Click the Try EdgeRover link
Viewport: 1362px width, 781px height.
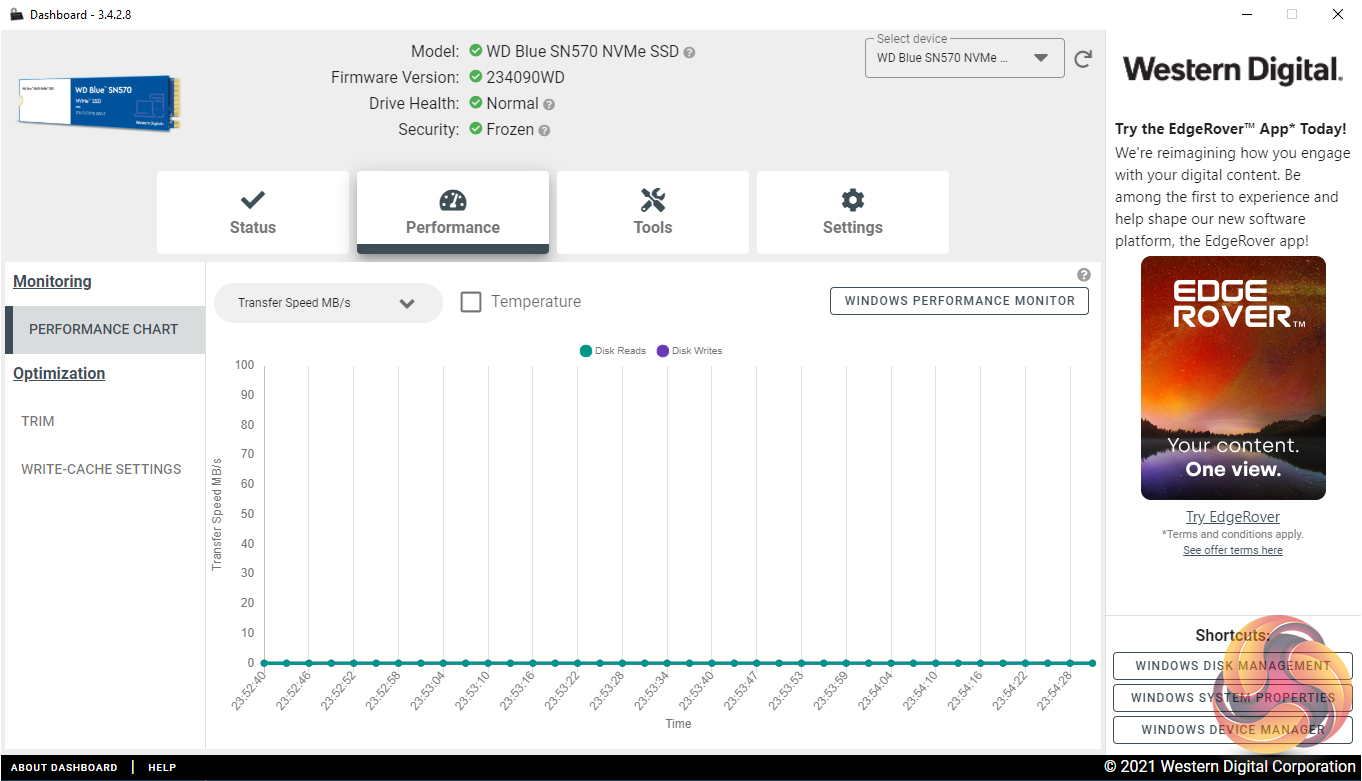pyautogui.click(x=1233, y=517)
